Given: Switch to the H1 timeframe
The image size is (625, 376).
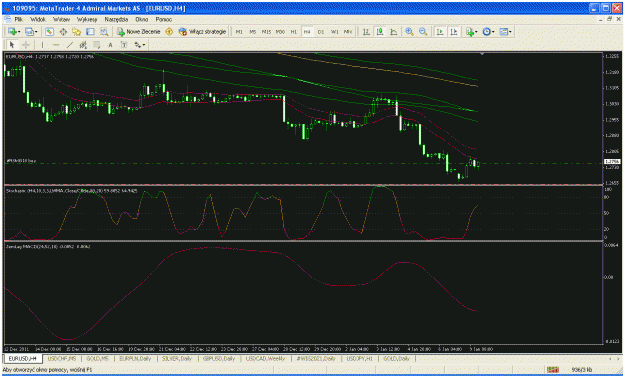Looking at the screenshot, I should tap(294, 31).
